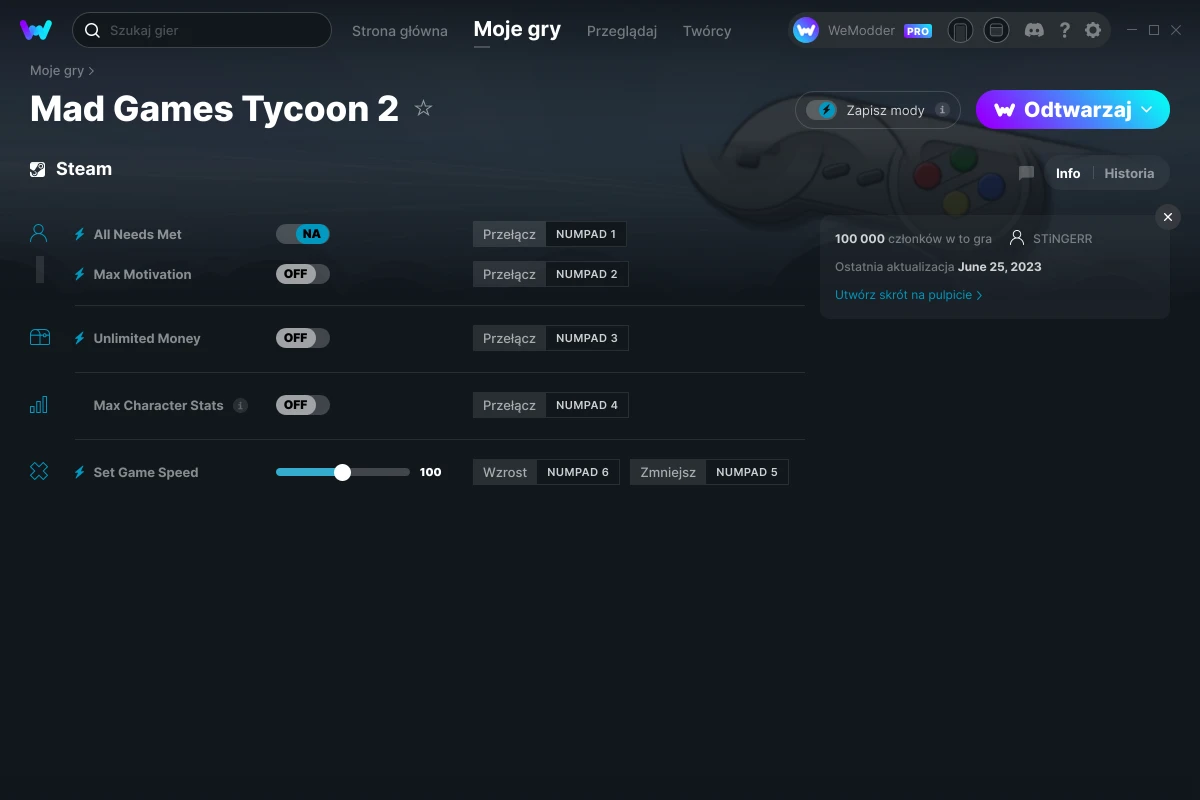Click Przełącz NUMPAD 4 hotkey button
The width and height of the screenshot is (1200, 800).
coord(551,405)
